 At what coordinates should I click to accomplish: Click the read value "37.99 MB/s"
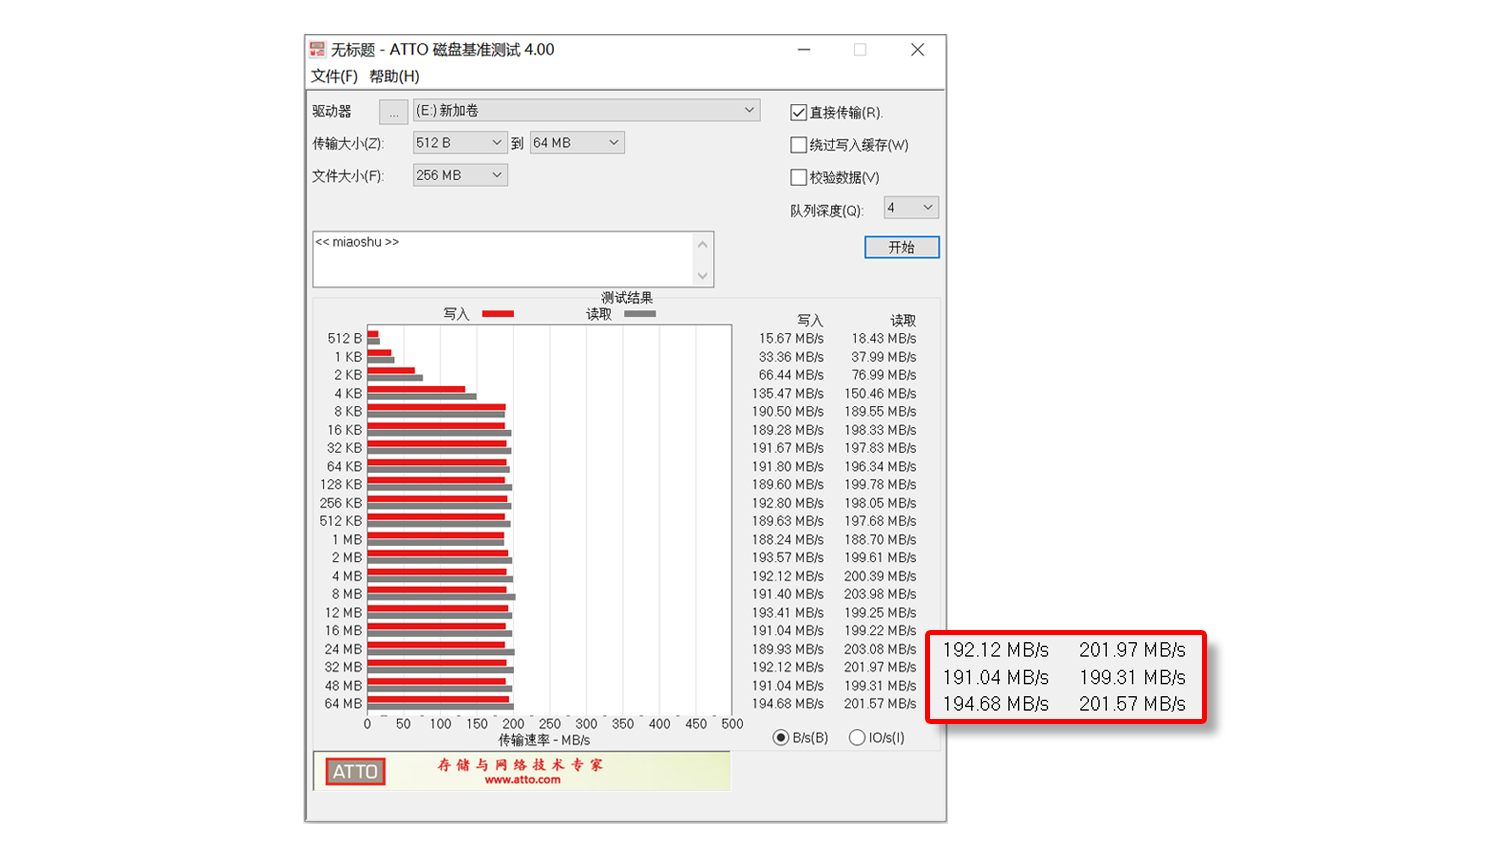[884, 357]
